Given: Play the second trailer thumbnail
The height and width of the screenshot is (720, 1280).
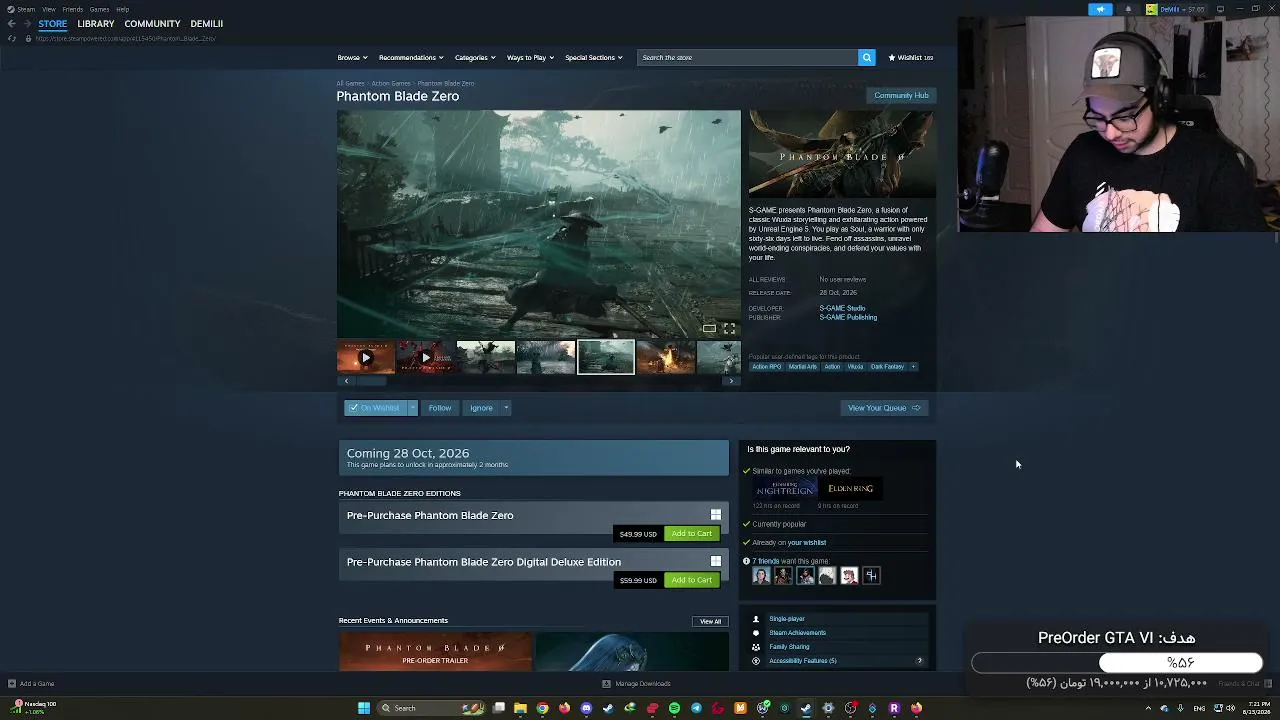Looking at the screenshot, I should (x=425, y=357).
